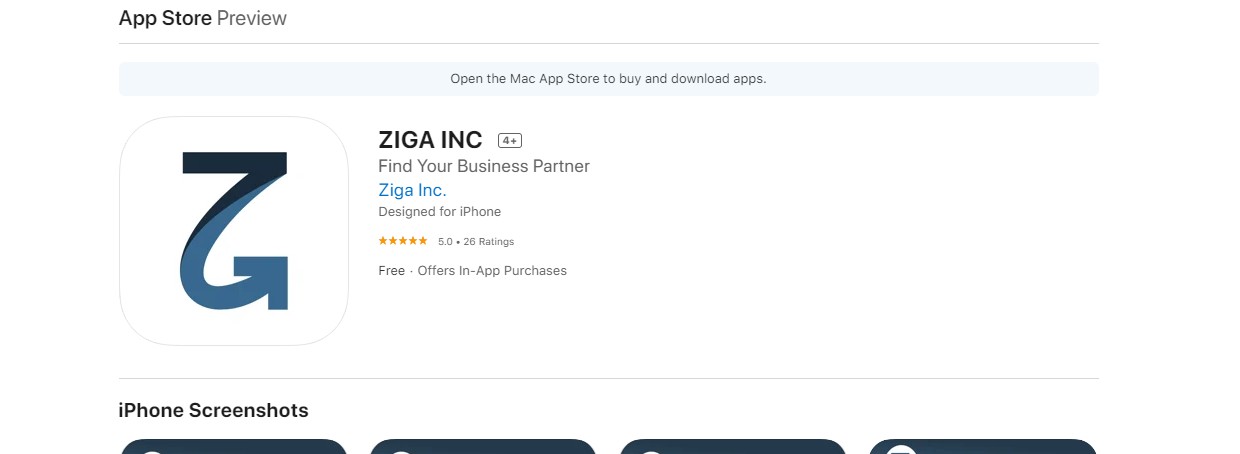Open the Ziga Inc. developer link

coord(412,190)
